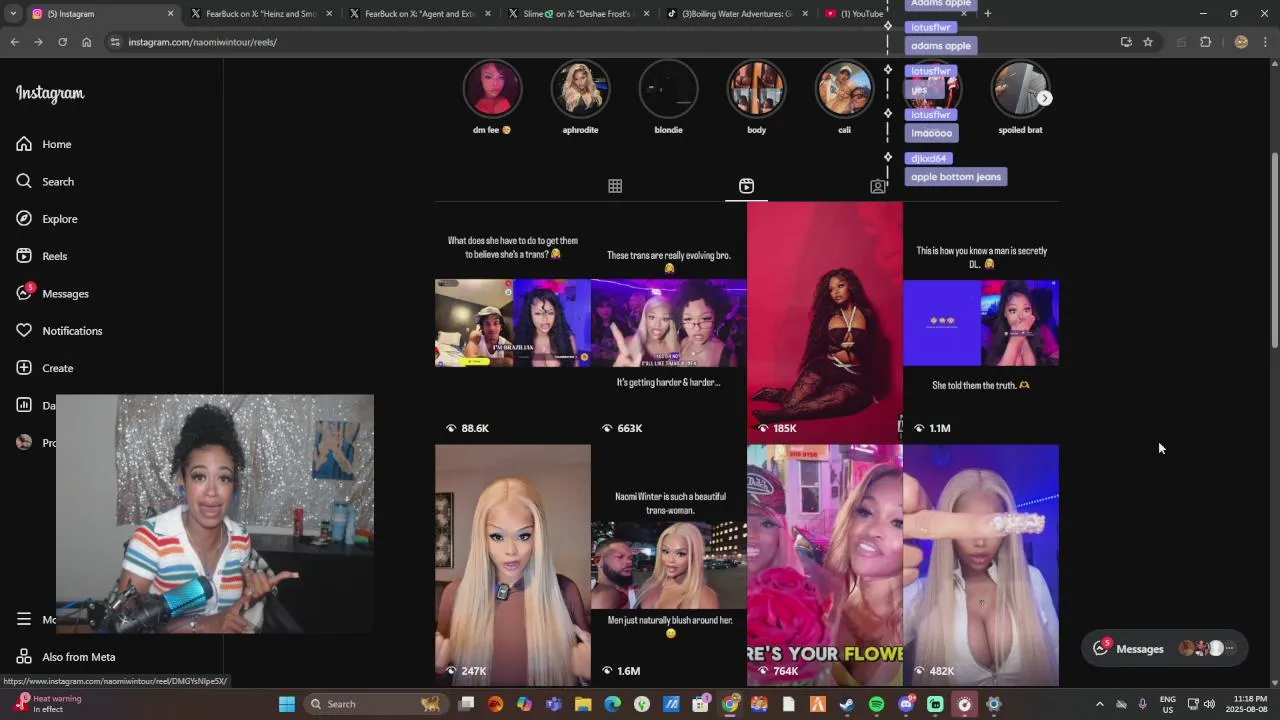The image size is (1280, 720).
Task: Switch to the Boiling Water Adventures tab
Action: [x=738, y=14]
